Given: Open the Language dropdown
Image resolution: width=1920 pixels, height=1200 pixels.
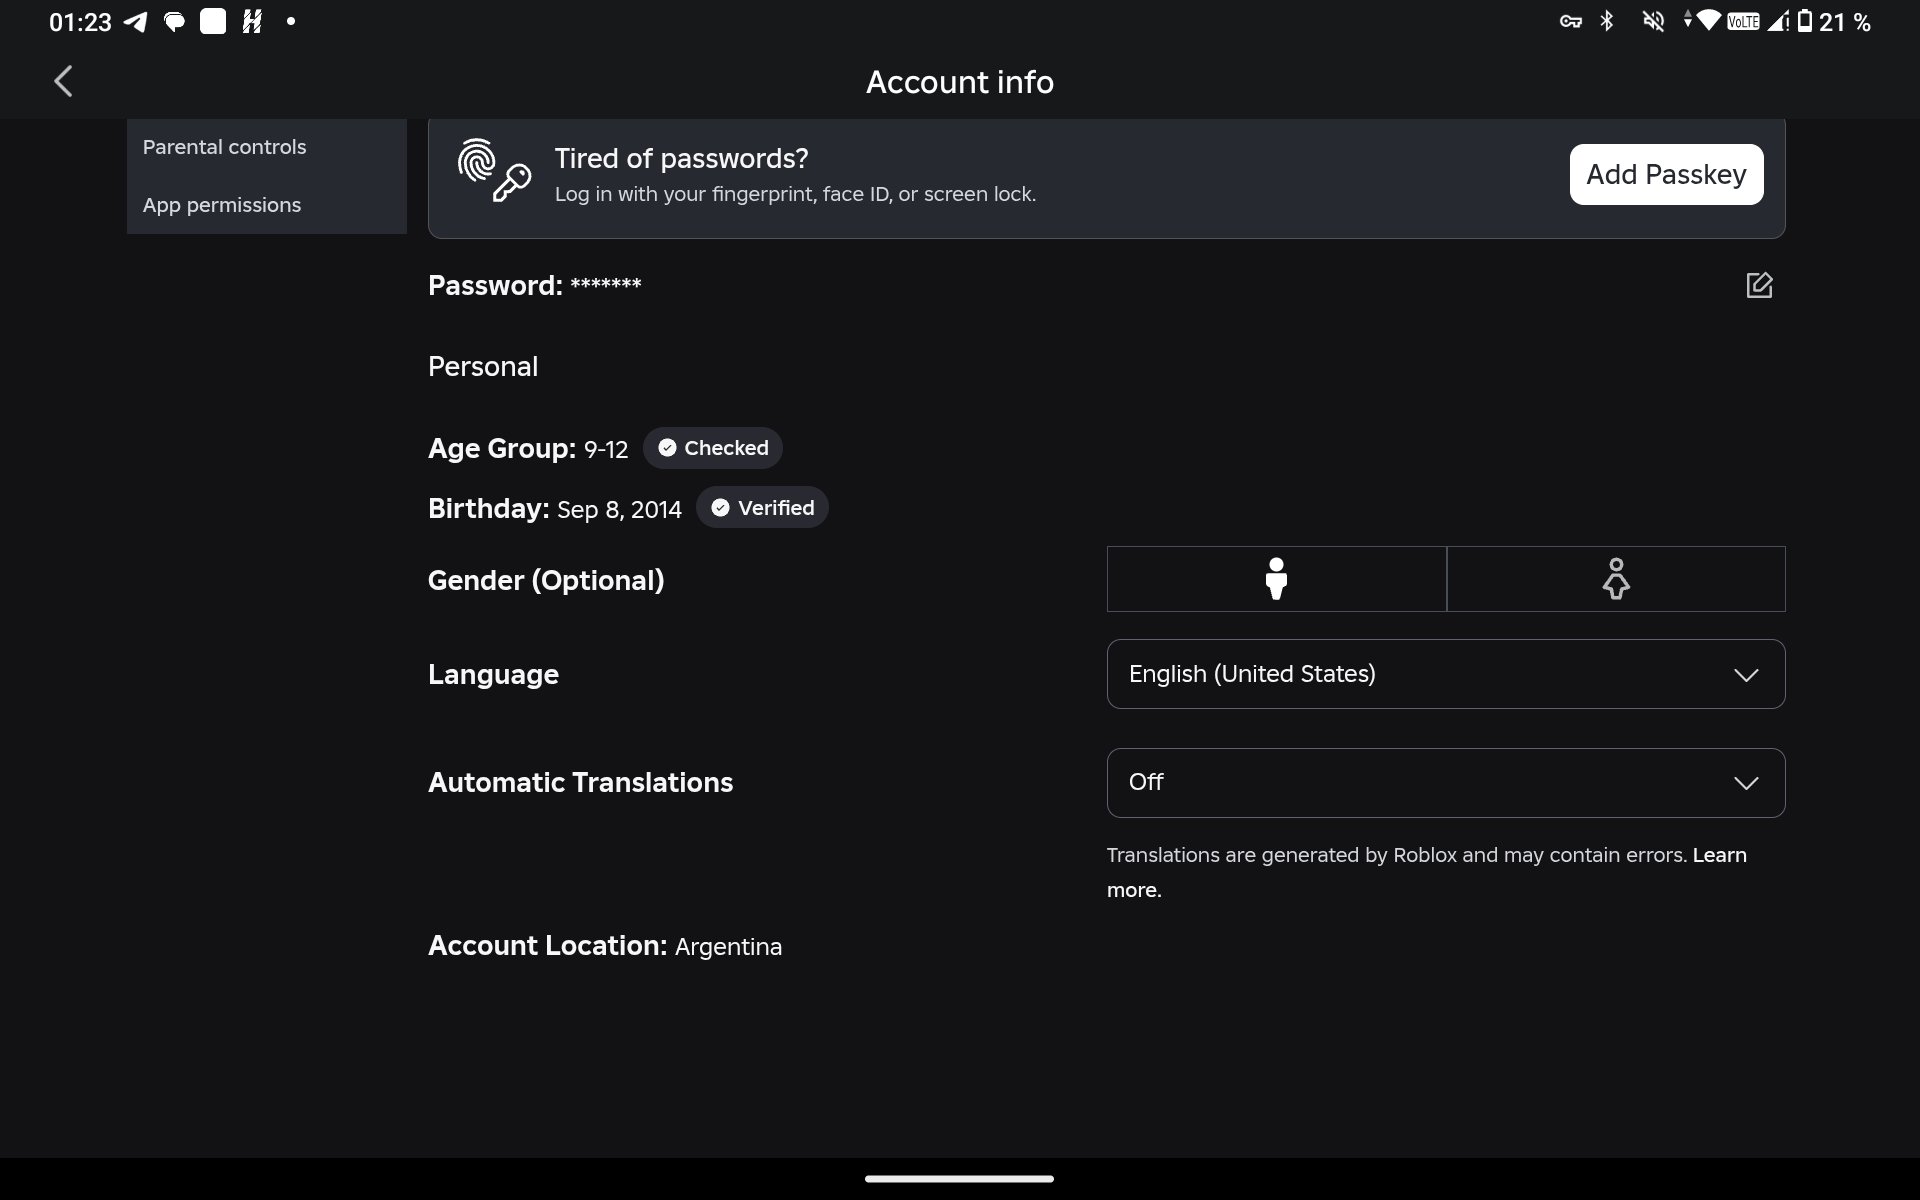Looking at the screenshot, I should pos(1446,674).
